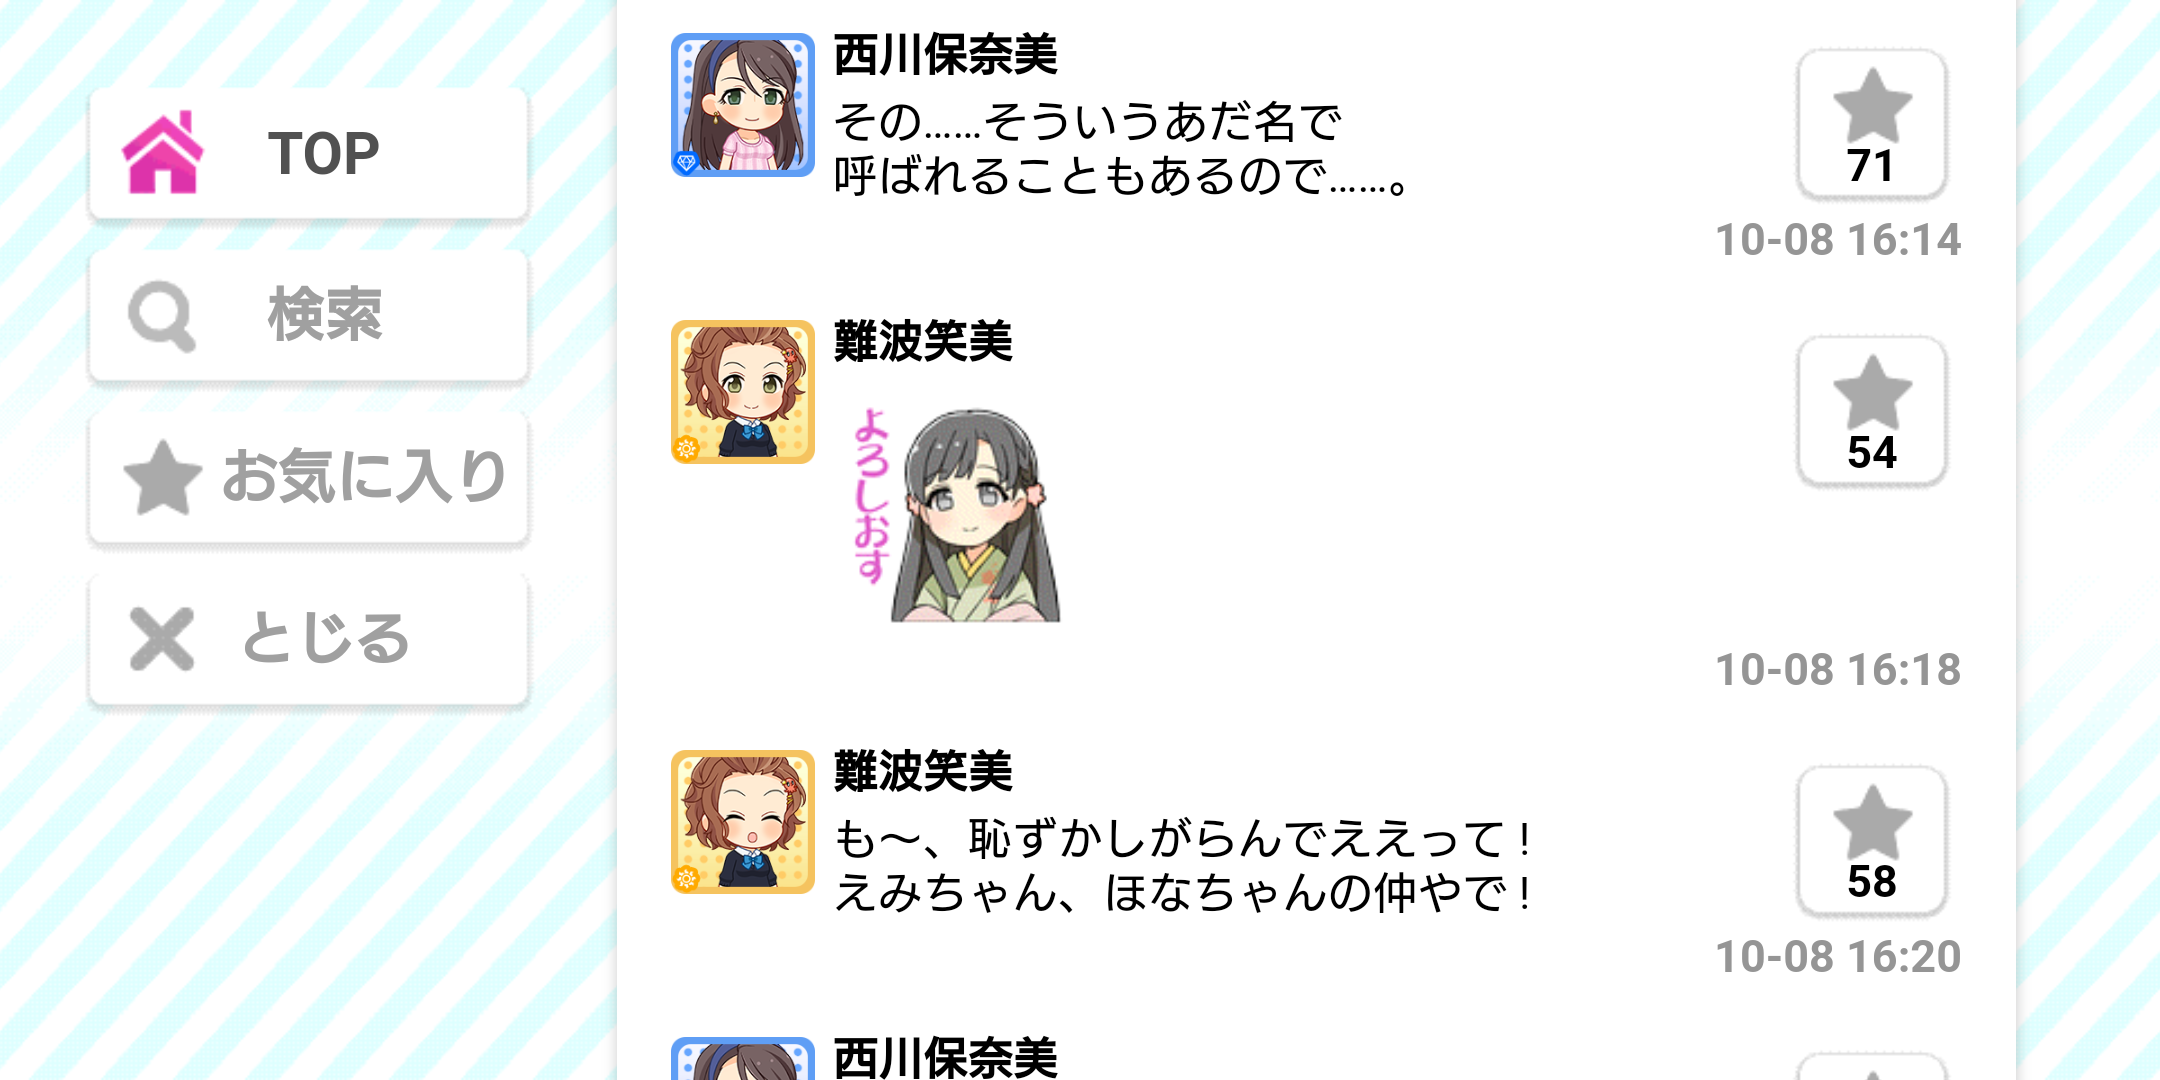The width and height of the screenshot is (2160, 1080).
Task: Open the winking 難波笑美 avatar
Action: 742,822
